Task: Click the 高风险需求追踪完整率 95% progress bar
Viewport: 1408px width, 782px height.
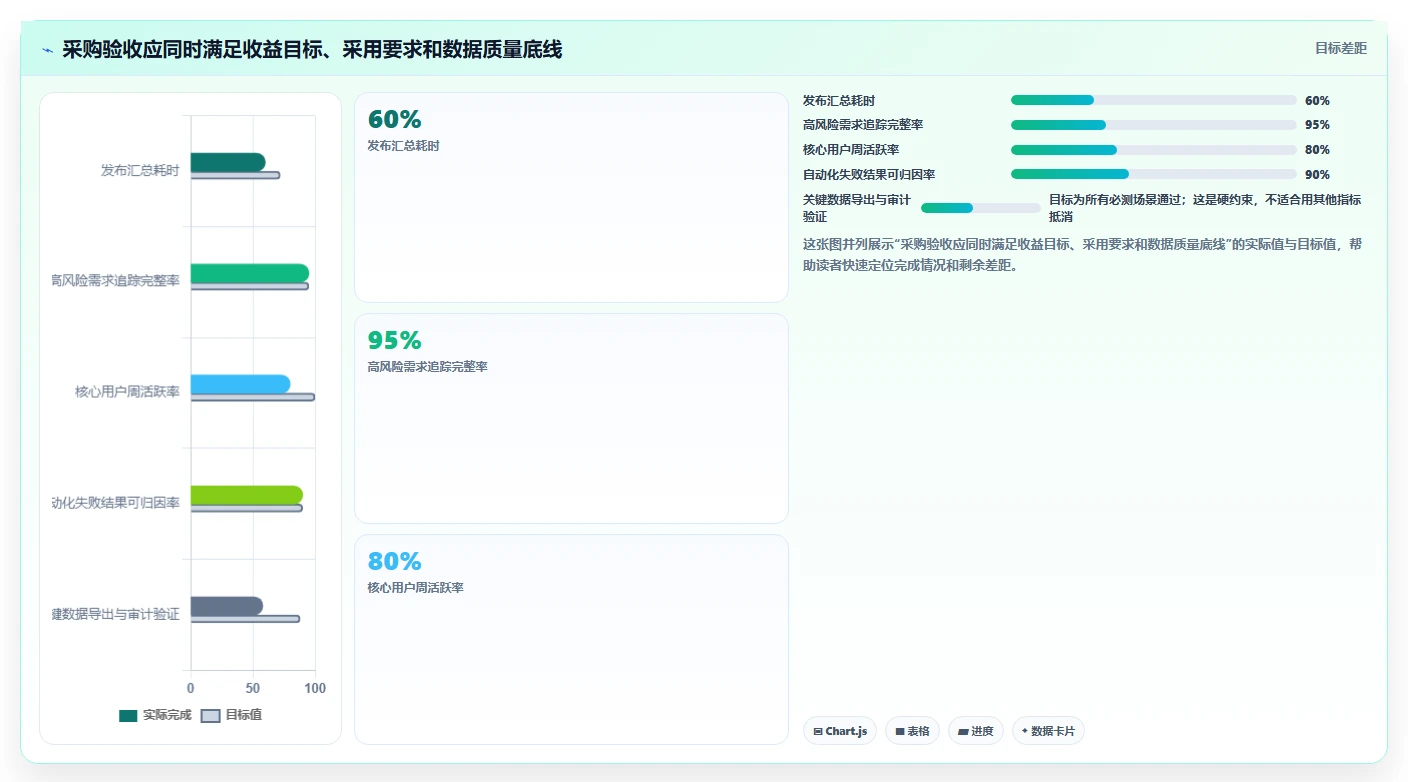Action: coord(1153,125)
